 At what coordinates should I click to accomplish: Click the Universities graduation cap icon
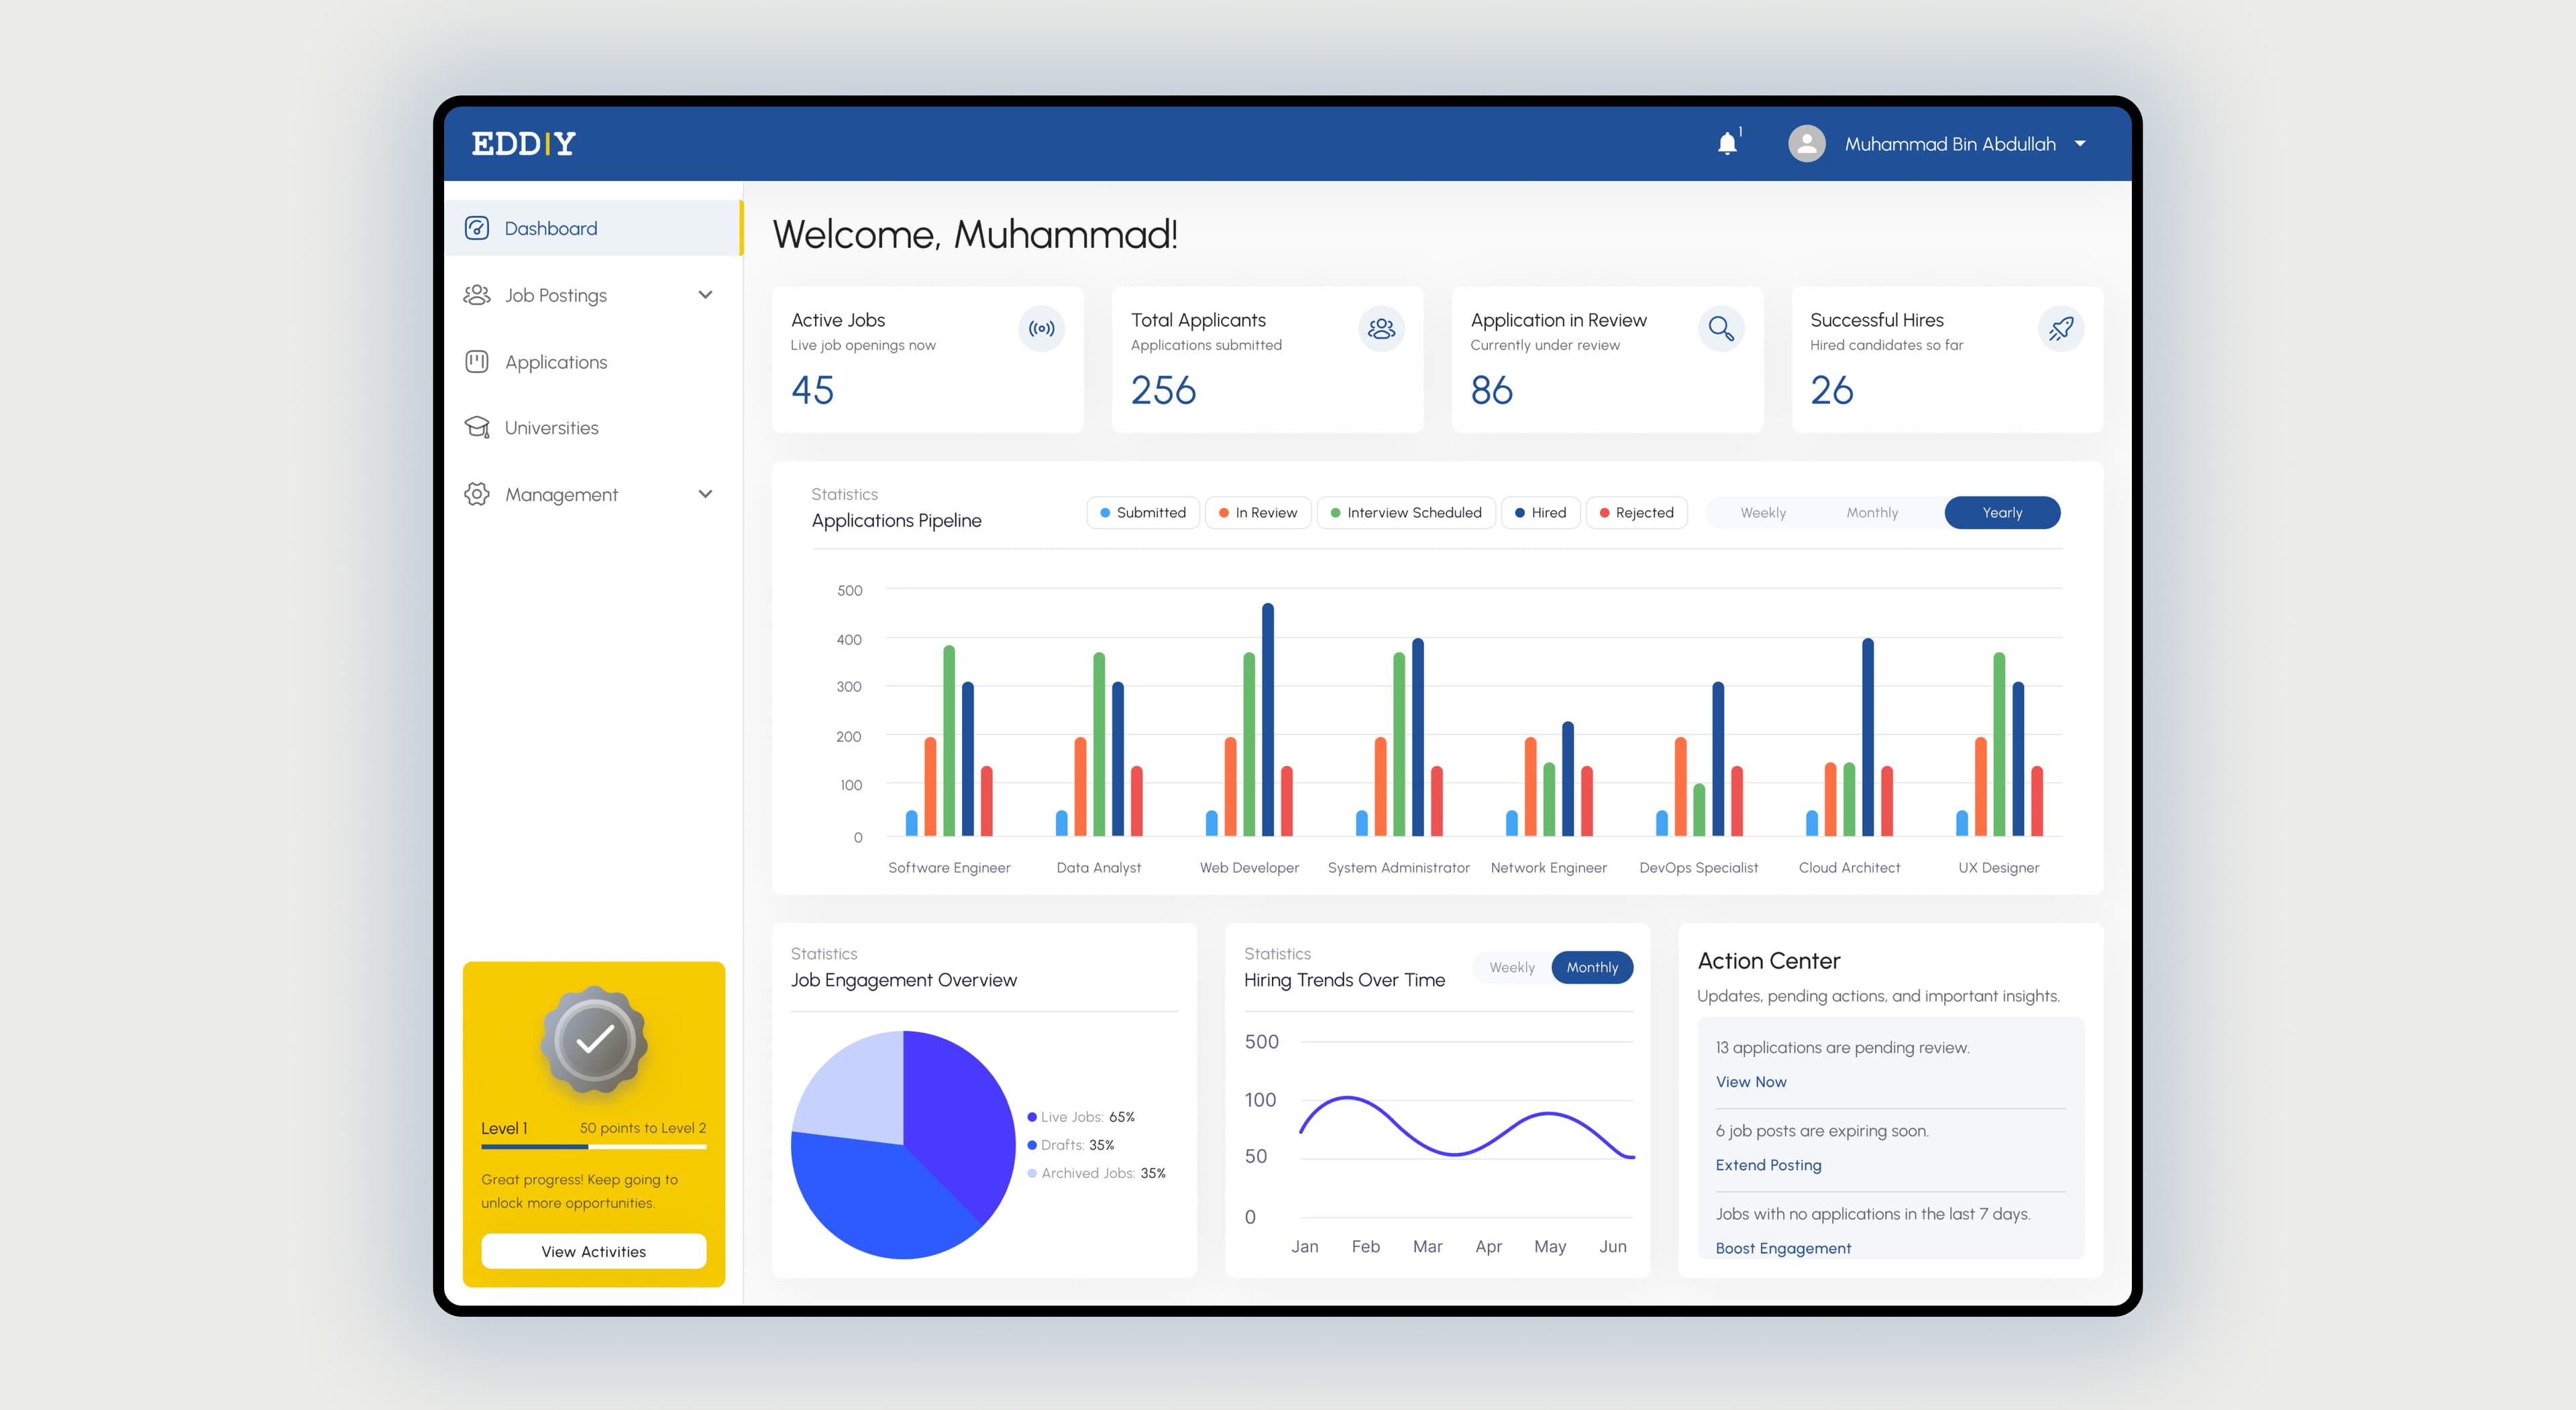click(477, 428)
